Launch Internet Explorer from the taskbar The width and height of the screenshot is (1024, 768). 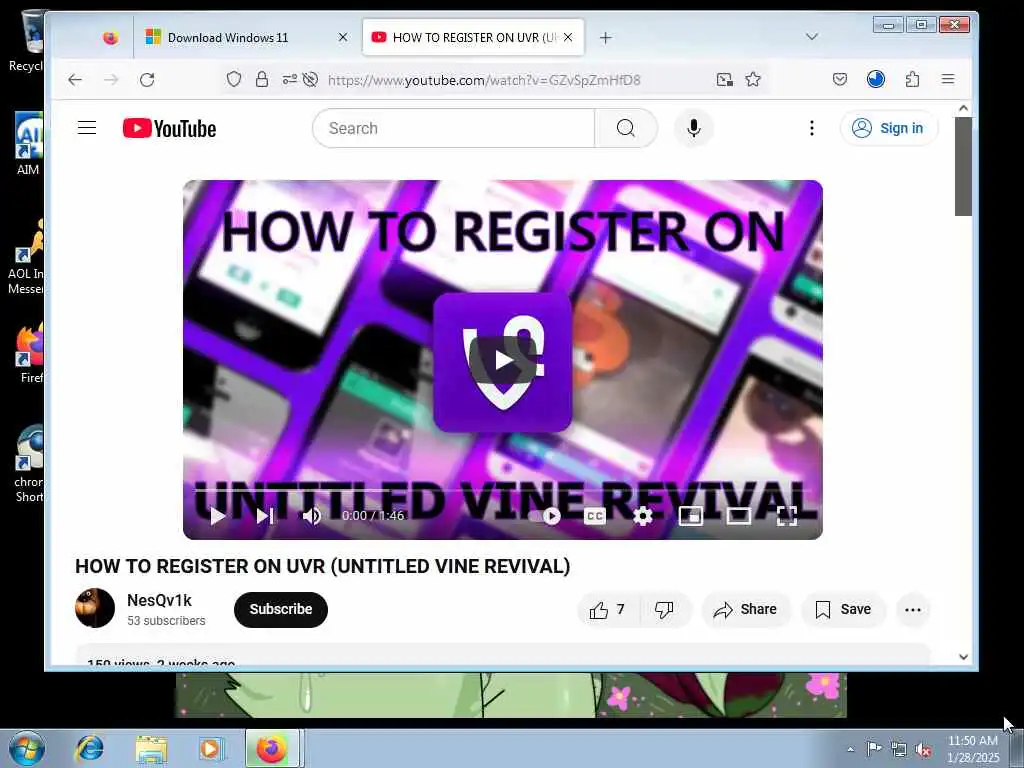89,748
